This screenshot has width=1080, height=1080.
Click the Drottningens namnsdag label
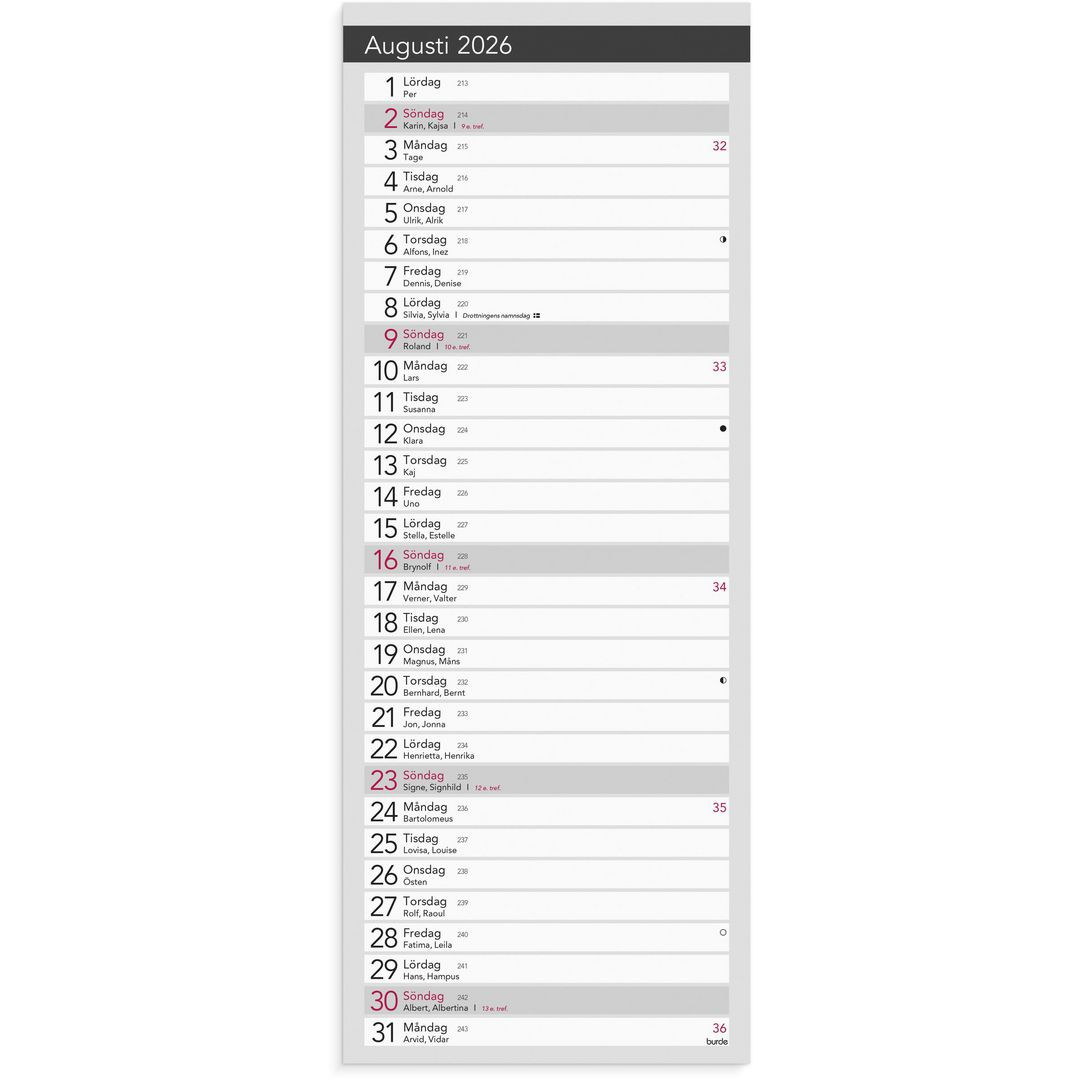(497, 315)
